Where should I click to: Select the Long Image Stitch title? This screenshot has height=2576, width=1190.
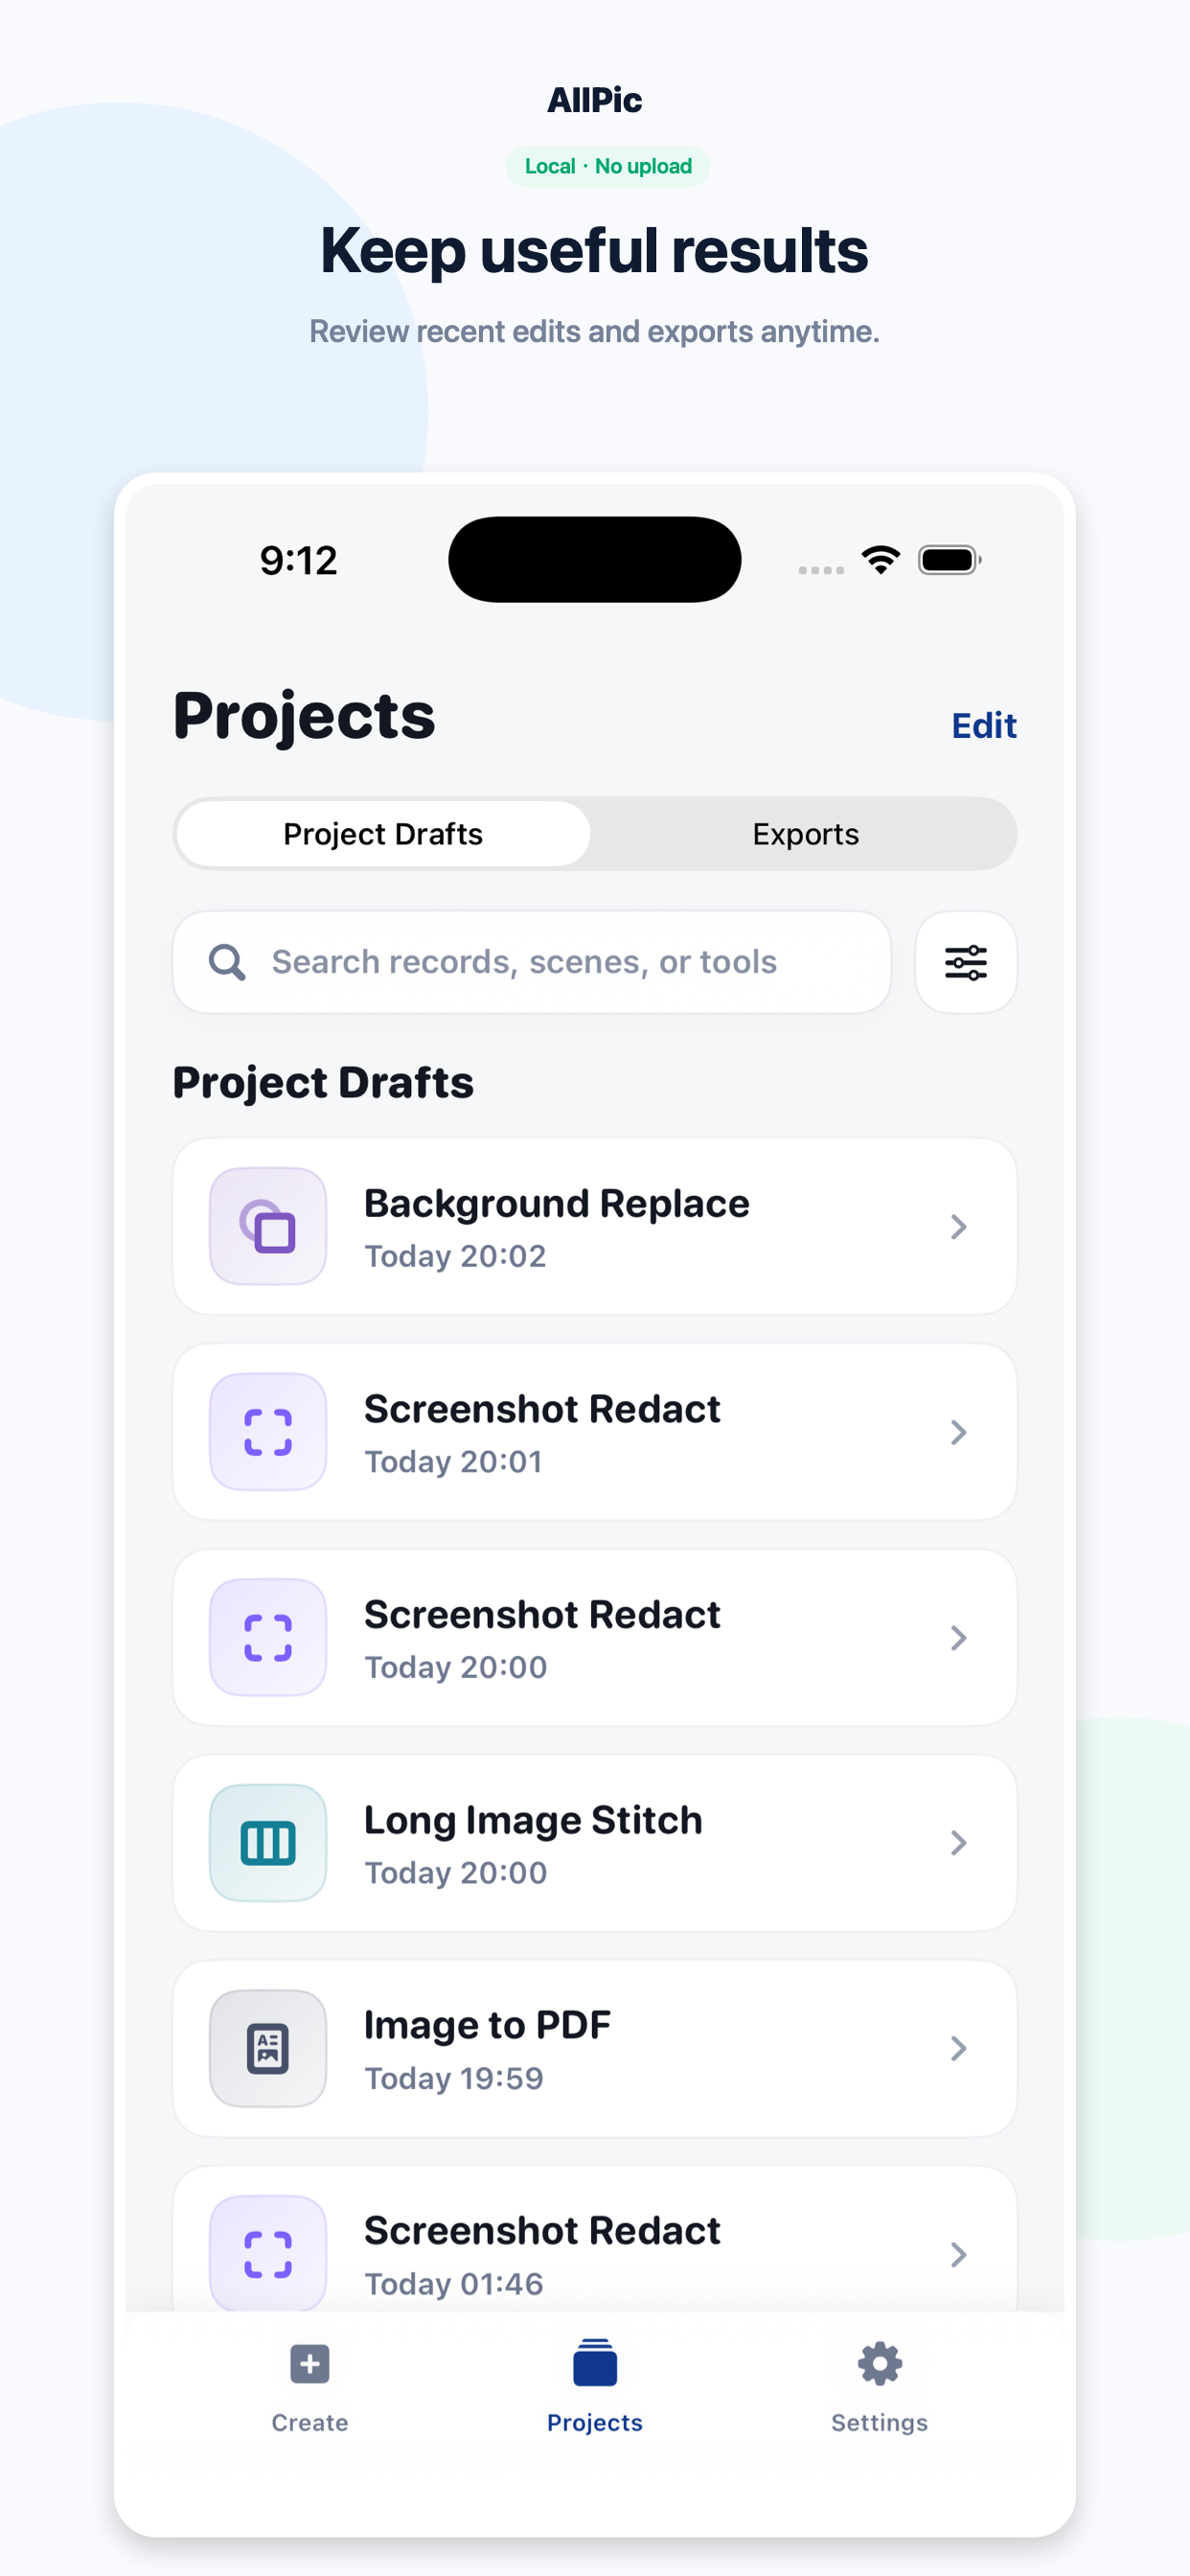[x=533, y=1820]
